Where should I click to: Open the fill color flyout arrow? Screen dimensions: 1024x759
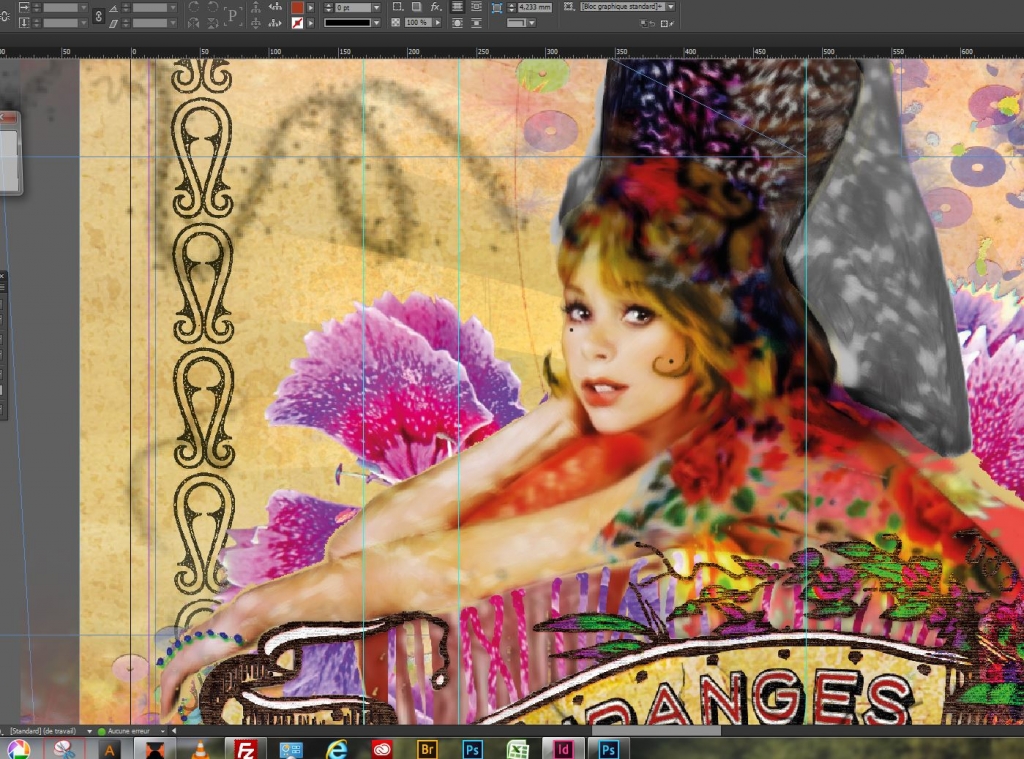tap(310, 8)
